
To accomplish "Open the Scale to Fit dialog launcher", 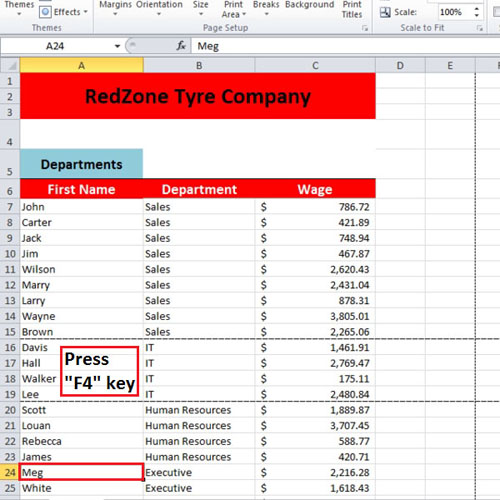I will point(480,28).
